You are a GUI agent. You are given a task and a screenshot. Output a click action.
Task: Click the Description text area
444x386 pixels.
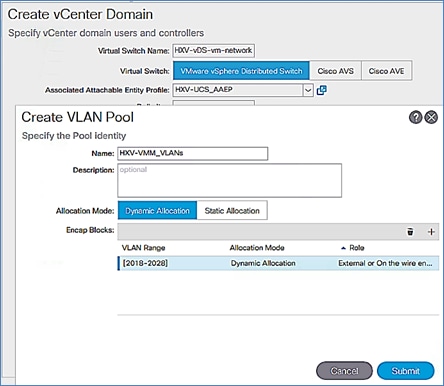pyautogui.click(x=230, y=180)
